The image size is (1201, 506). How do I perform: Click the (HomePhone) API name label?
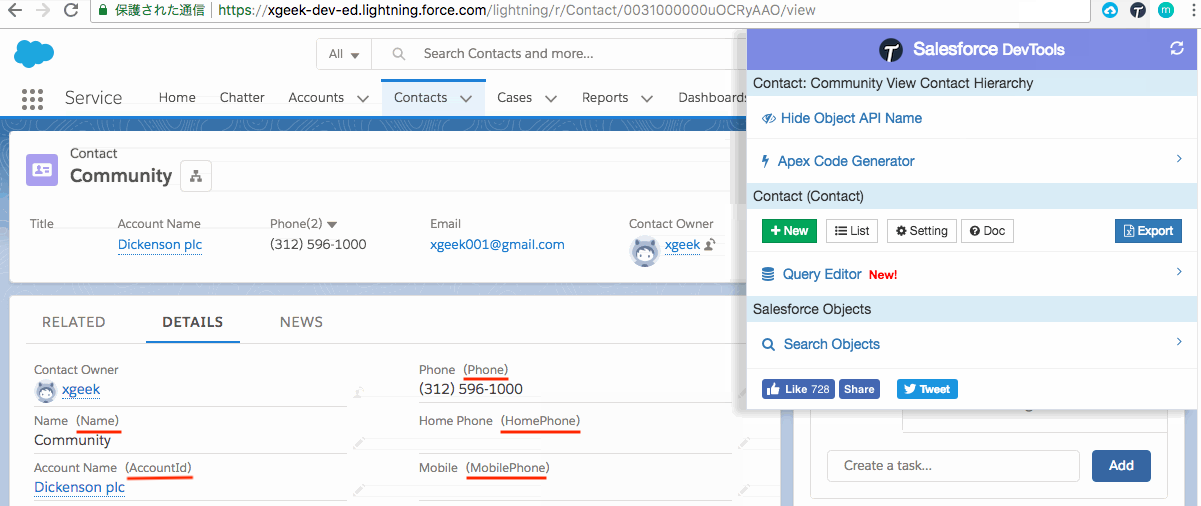[x=540, y=421]
